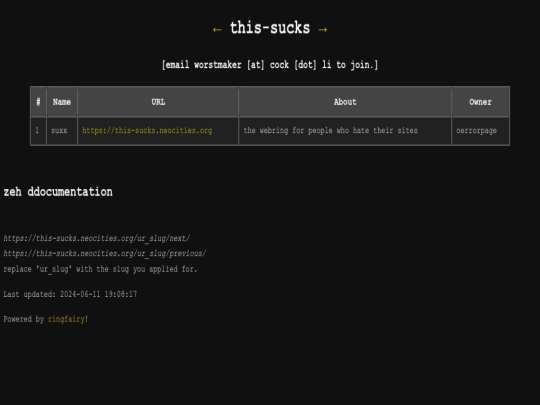
Task: Click the zeh ddocumentation heading
Action: tap(58, 192)
